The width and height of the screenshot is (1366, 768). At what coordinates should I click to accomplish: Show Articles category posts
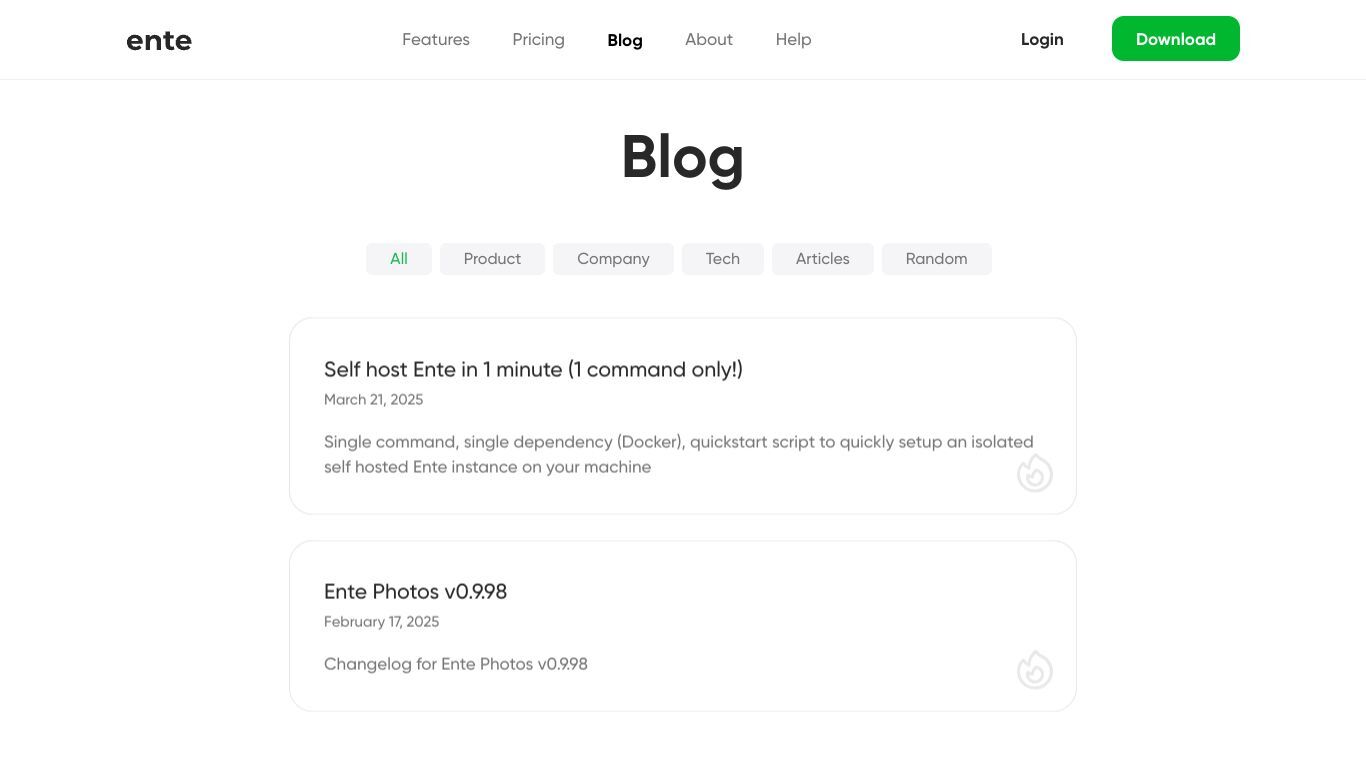[823, 259]
